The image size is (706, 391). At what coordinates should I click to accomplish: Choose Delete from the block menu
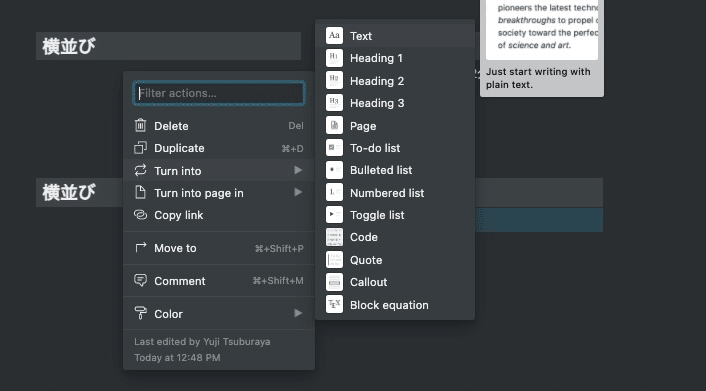tap(219, 126)
